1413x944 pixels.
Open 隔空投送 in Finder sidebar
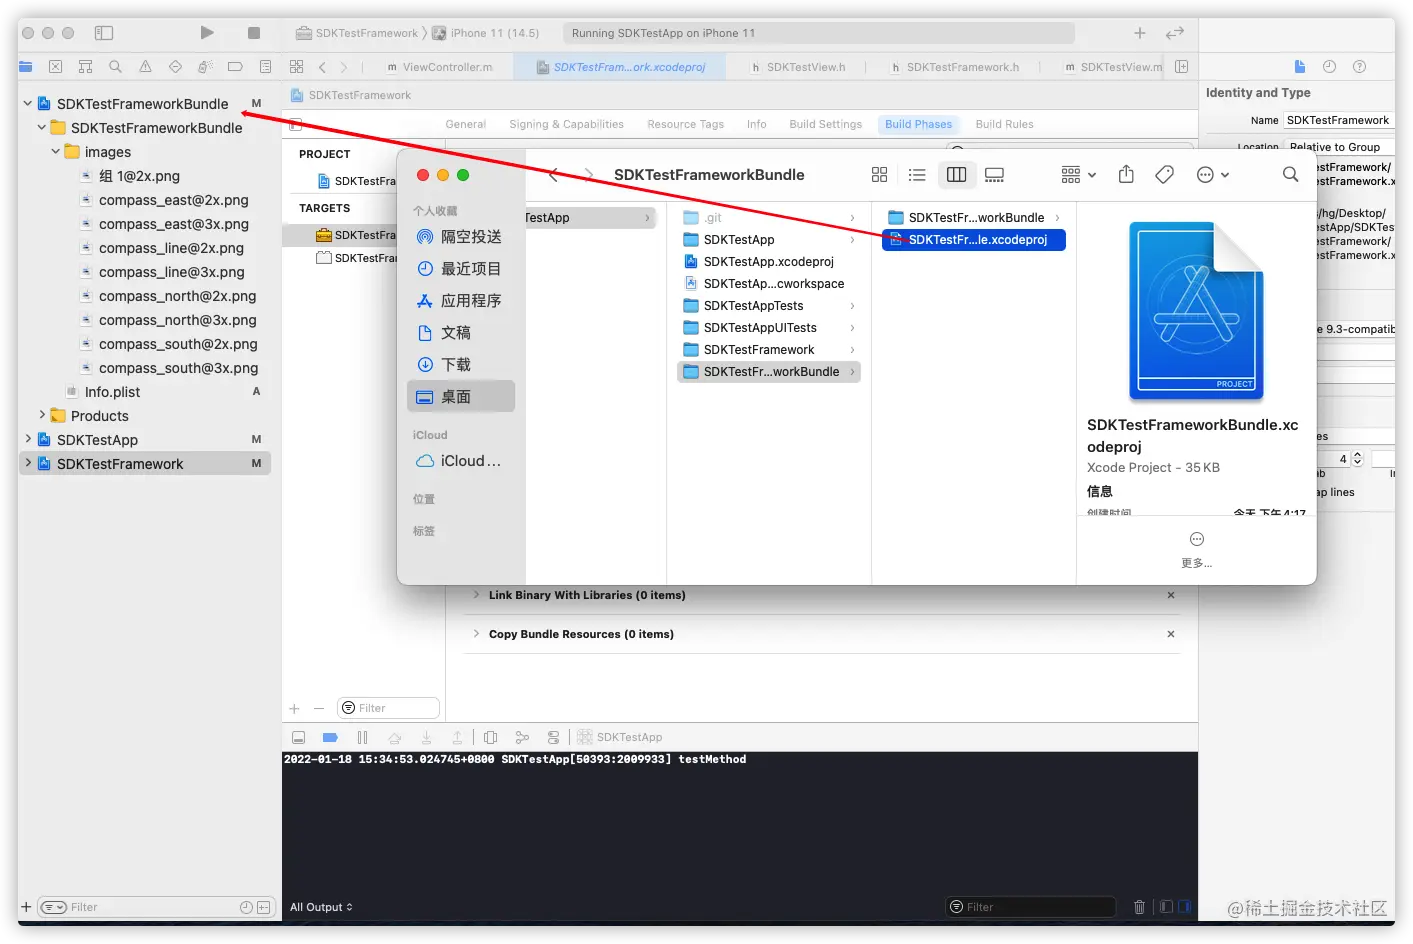(461, 237)
